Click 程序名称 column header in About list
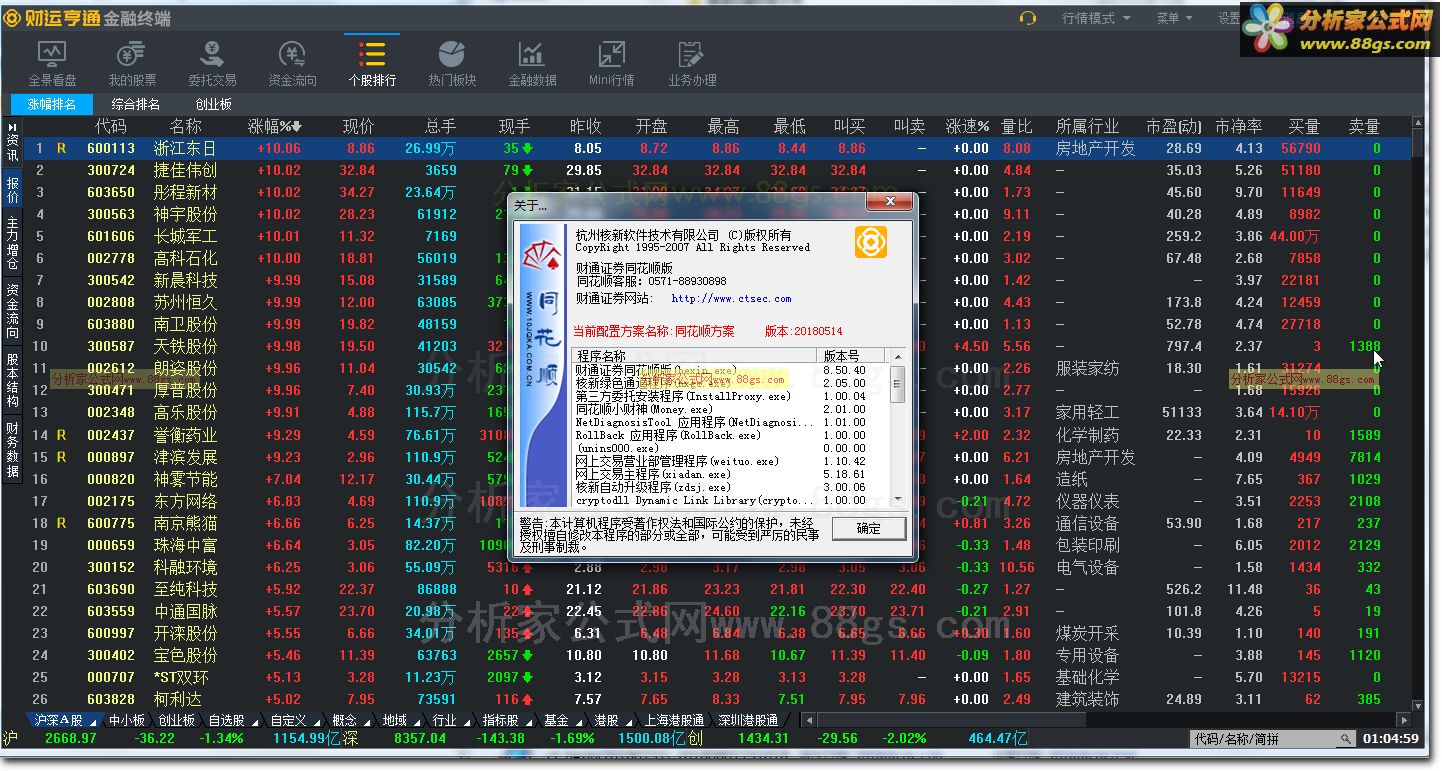Image resolution: width=1442 pixels, height=771 pixels. click(695, 356)
